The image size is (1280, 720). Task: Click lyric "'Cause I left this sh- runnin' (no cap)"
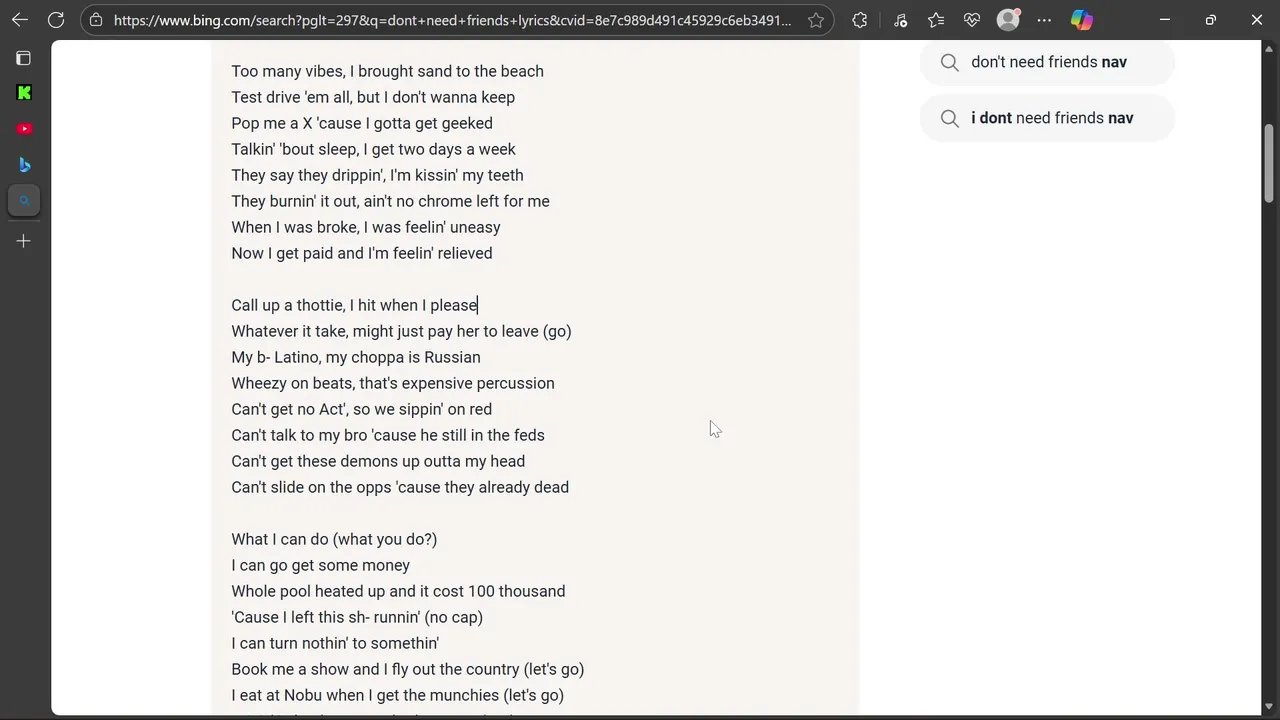(x=357, y=617)
